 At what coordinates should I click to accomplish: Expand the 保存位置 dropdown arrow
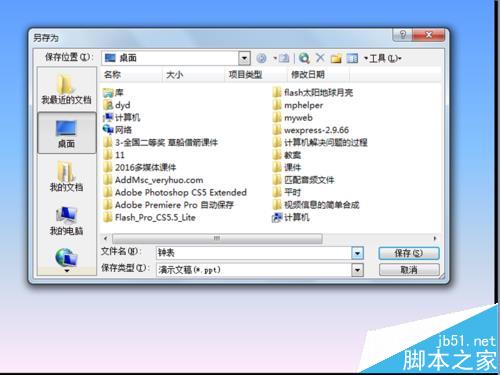point(244,58)
